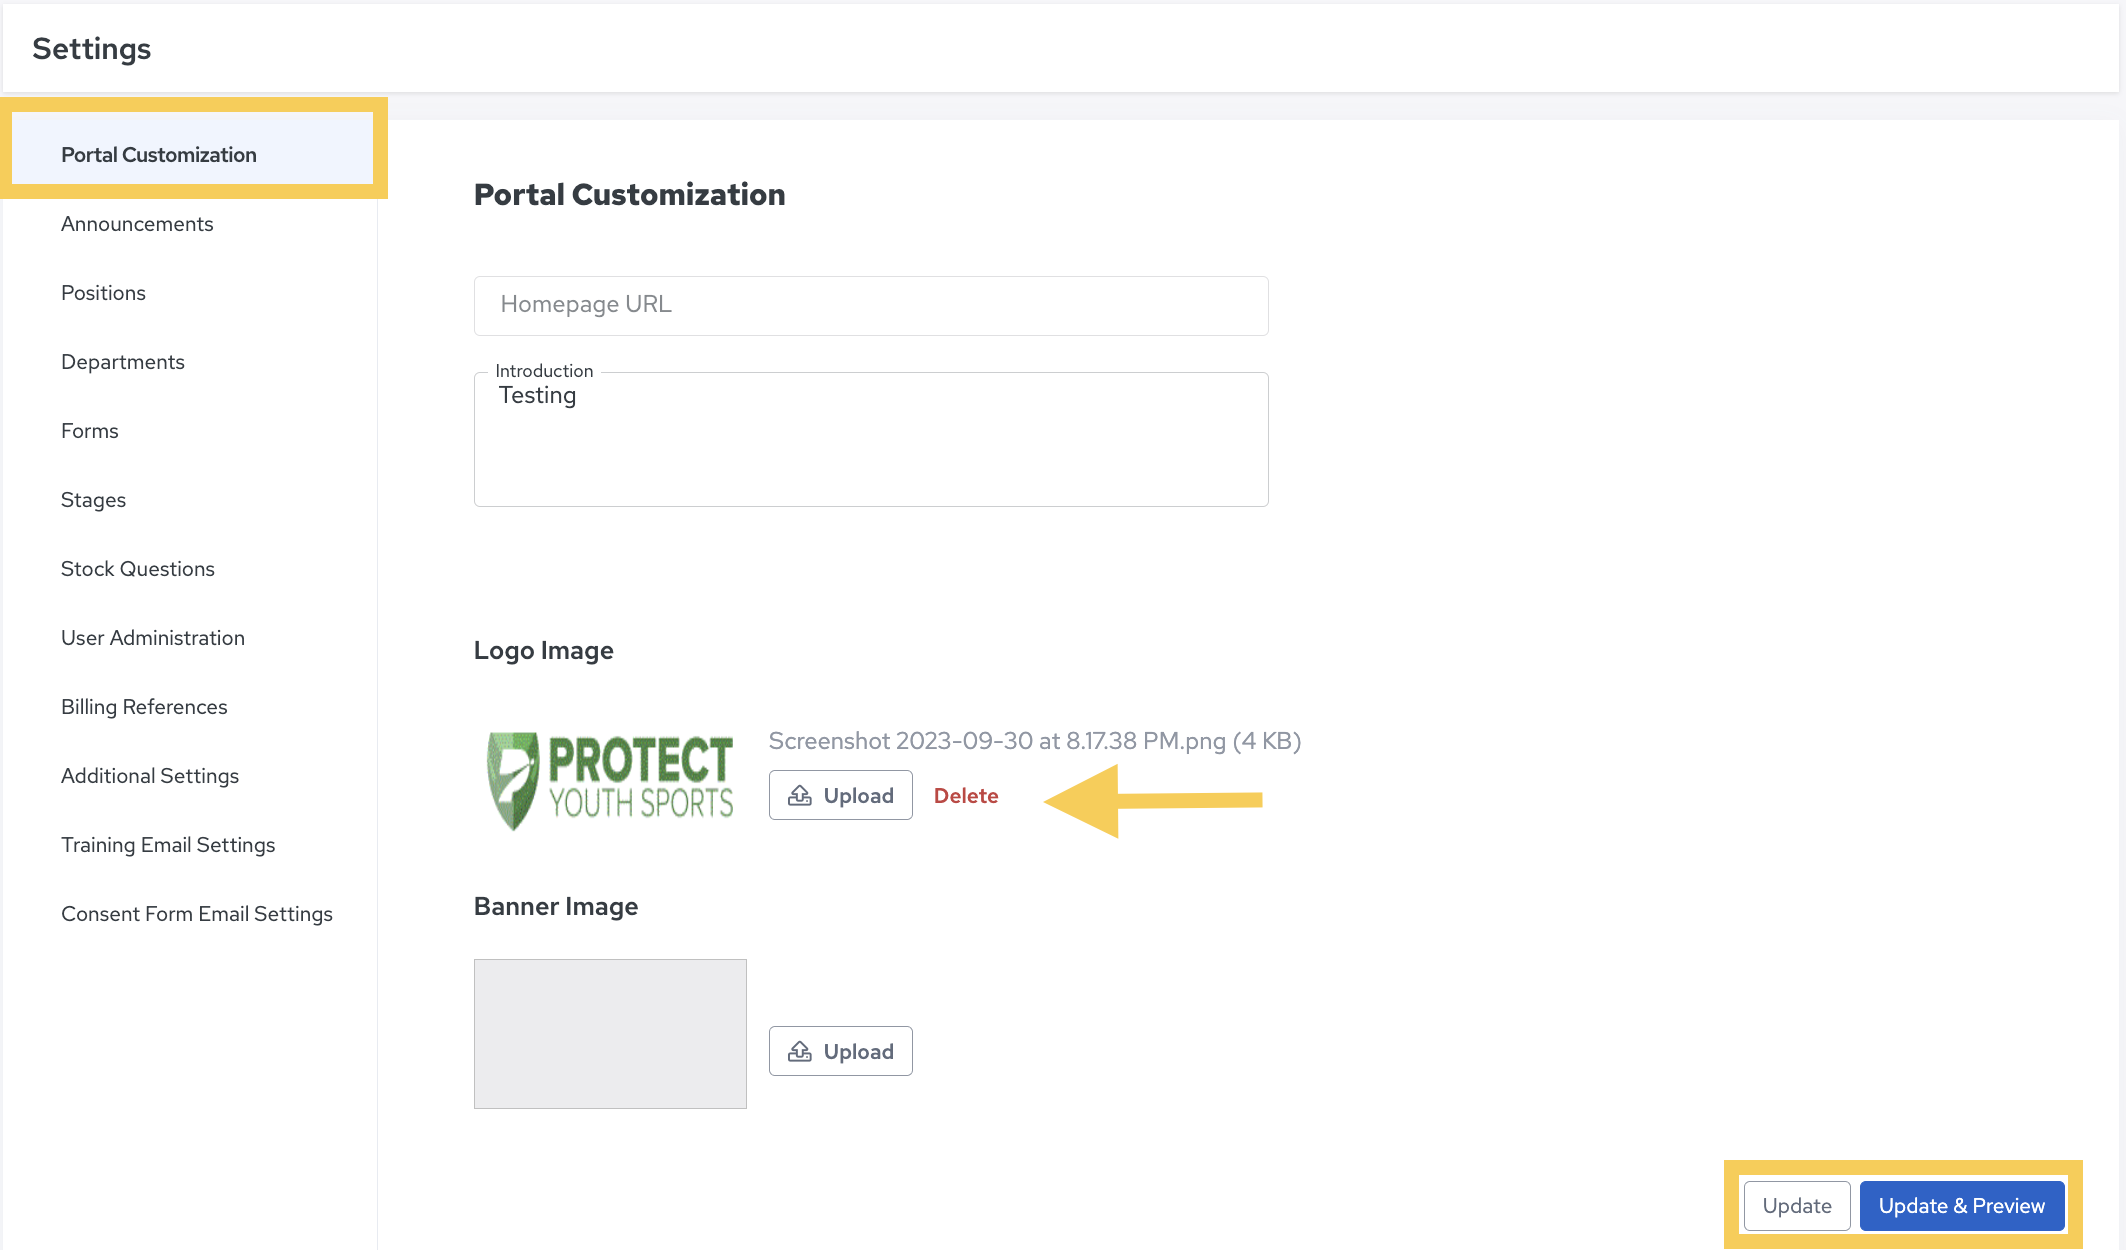The height and width of the screenshot is (1250, 2126).
Task: Click the Update & Preview button
Action: pos(1962,1206)
